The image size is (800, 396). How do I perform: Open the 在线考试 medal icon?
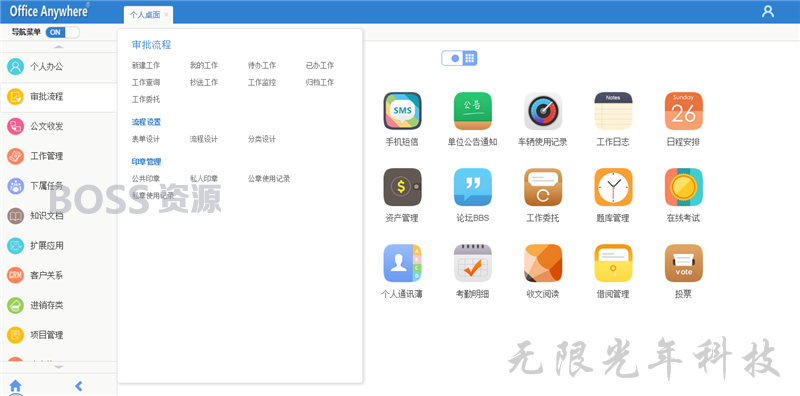684,187
